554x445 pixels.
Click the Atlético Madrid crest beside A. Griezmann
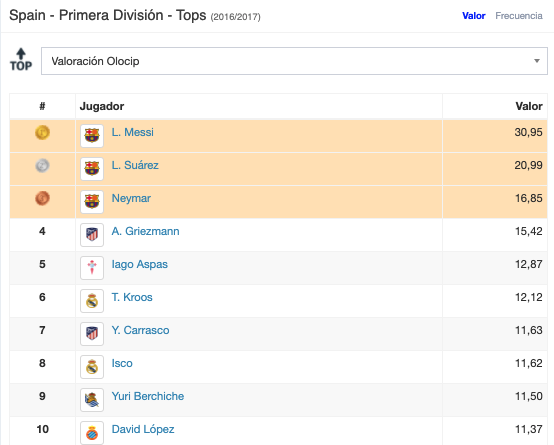click(x=92, y=235)
